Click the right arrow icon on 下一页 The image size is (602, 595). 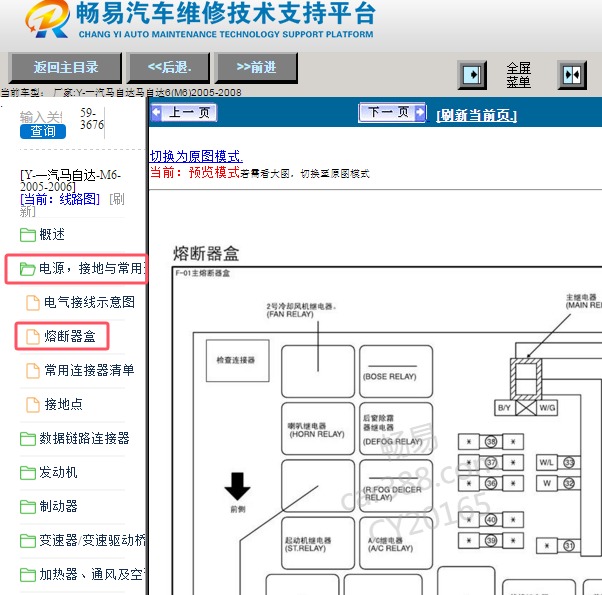(x=420, y=112)
